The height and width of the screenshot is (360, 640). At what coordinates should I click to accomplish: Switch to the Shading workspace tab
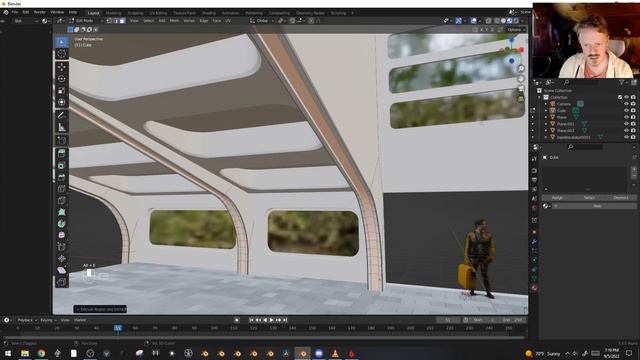pyautogui.click(x=209, y=13)
